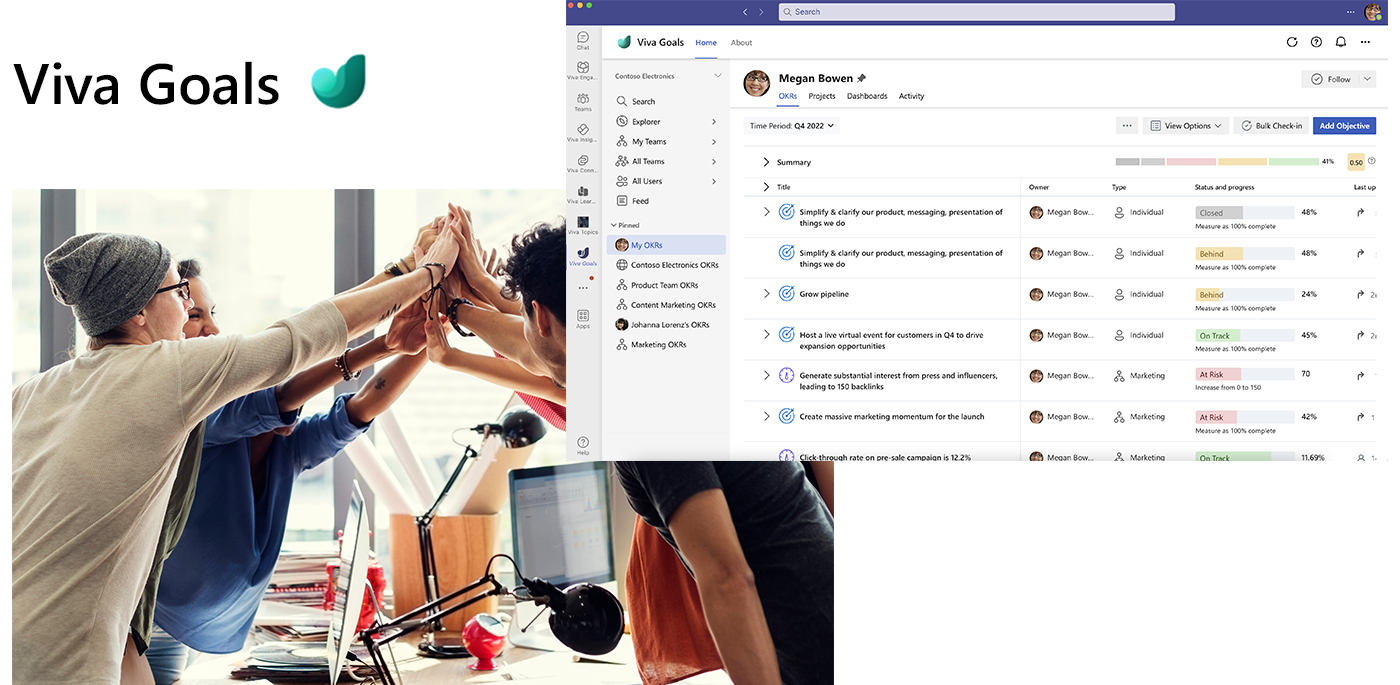Open Teams icon in the left rail
This screenshot has width=1400, height=685.
(x=583, y=102)
